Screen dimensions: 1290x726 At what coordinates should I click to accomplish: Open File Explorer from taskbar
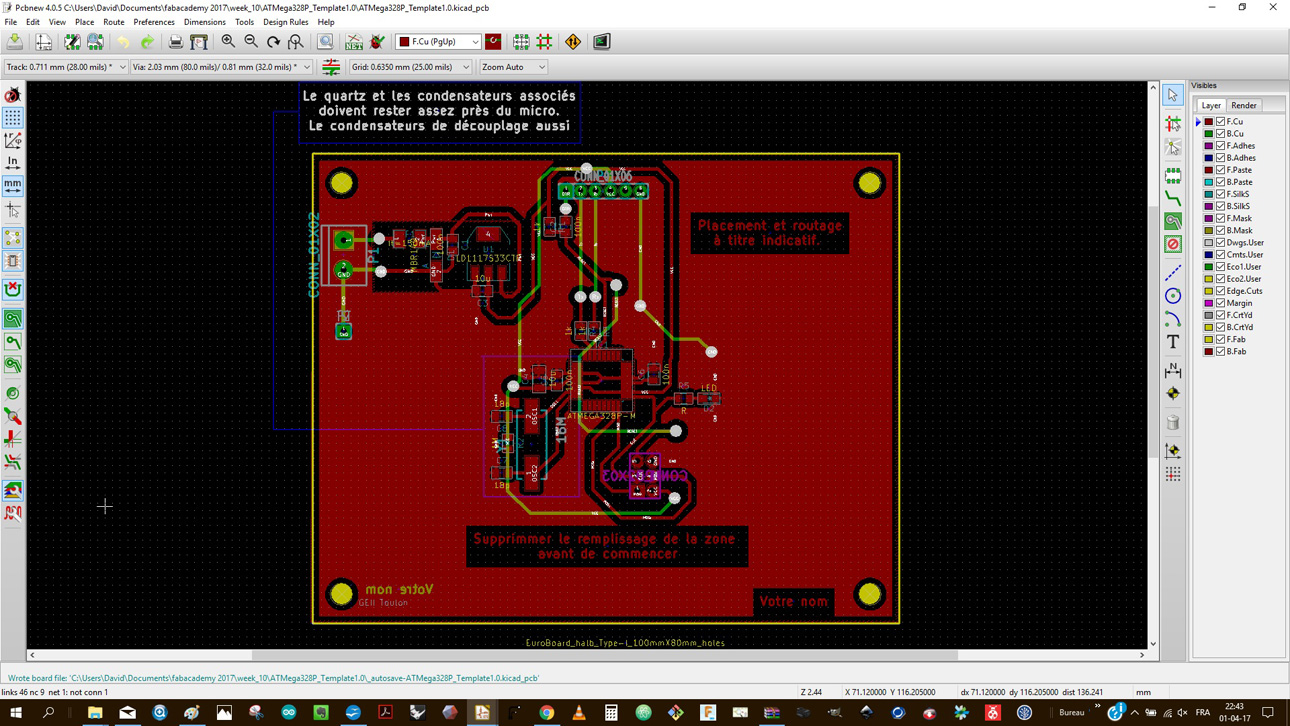pyautogui.click(x=95, y=713)
